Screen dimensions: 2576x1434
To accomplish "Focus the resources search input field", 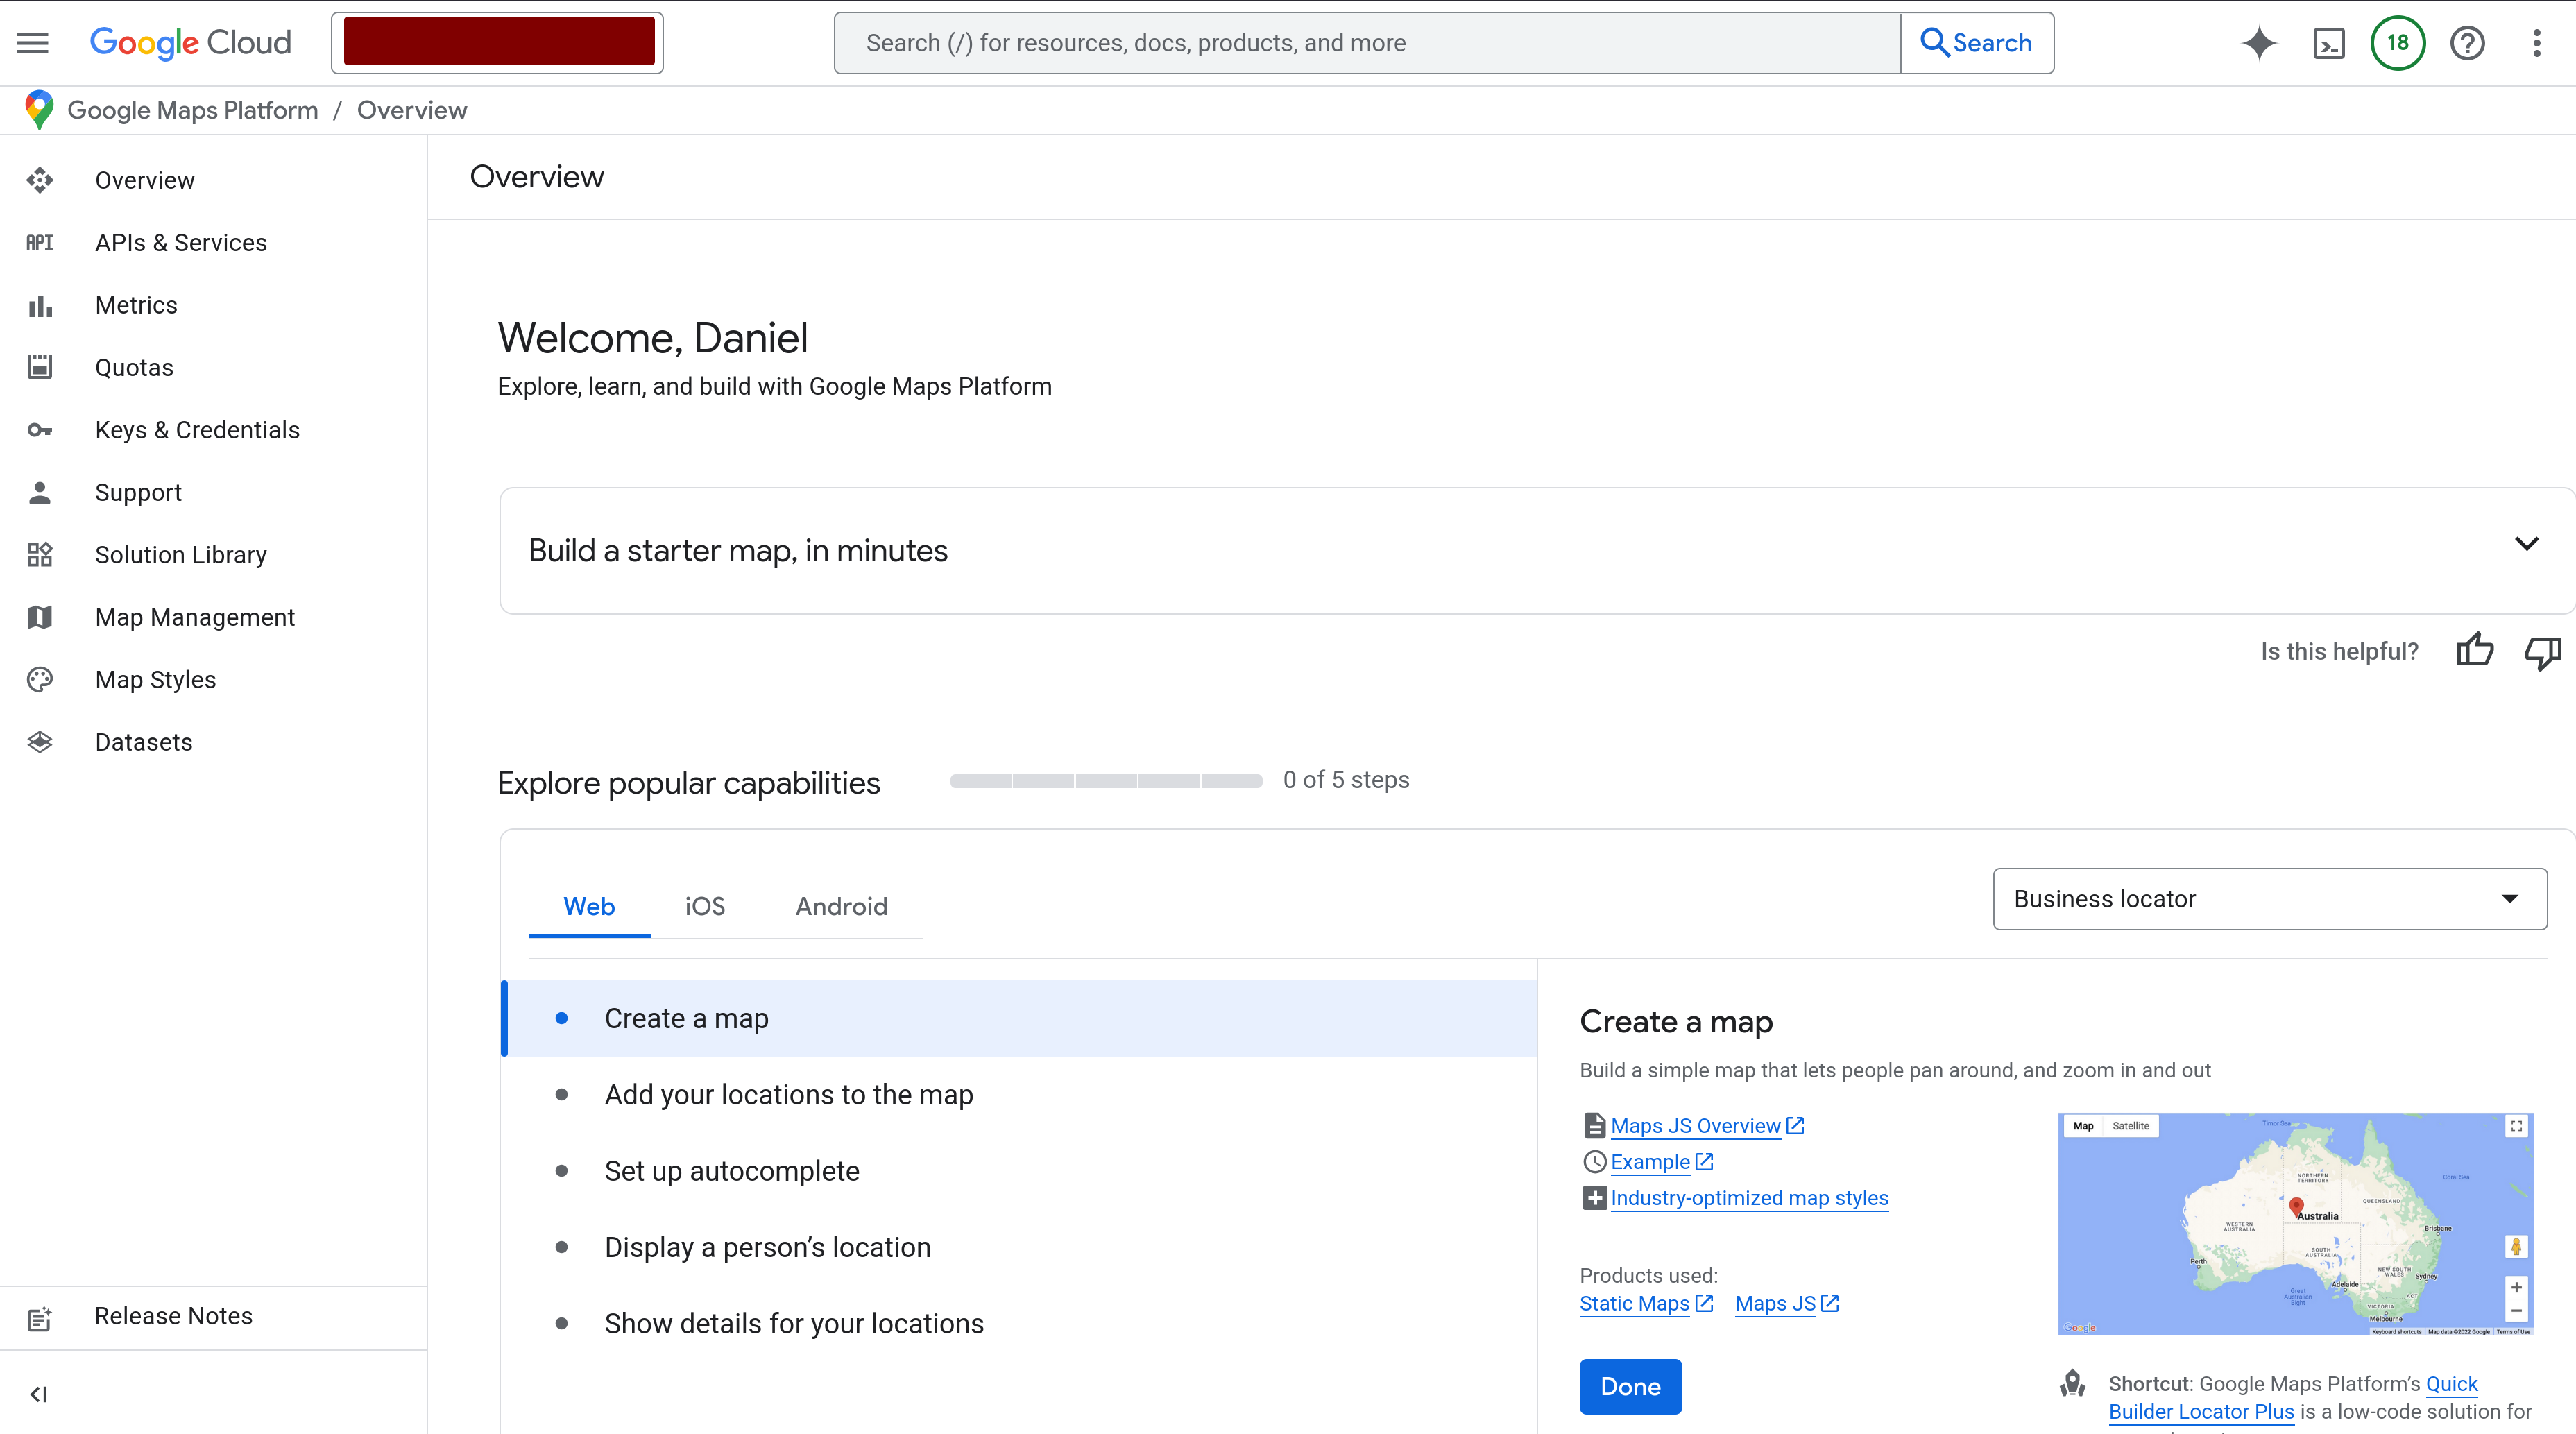I will [x=1365, y=43].
